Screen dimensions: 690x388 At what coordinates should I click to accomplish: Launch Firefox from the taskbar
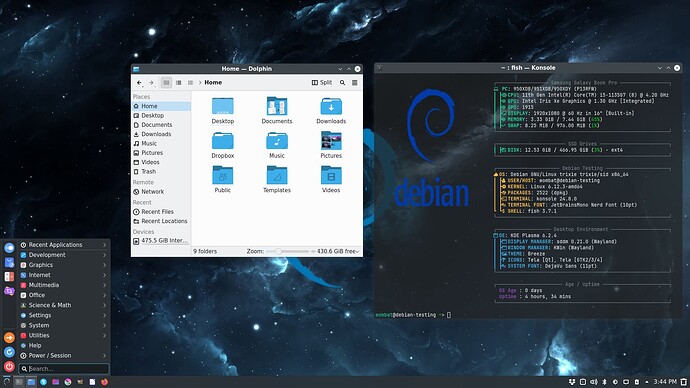(104, 382)
